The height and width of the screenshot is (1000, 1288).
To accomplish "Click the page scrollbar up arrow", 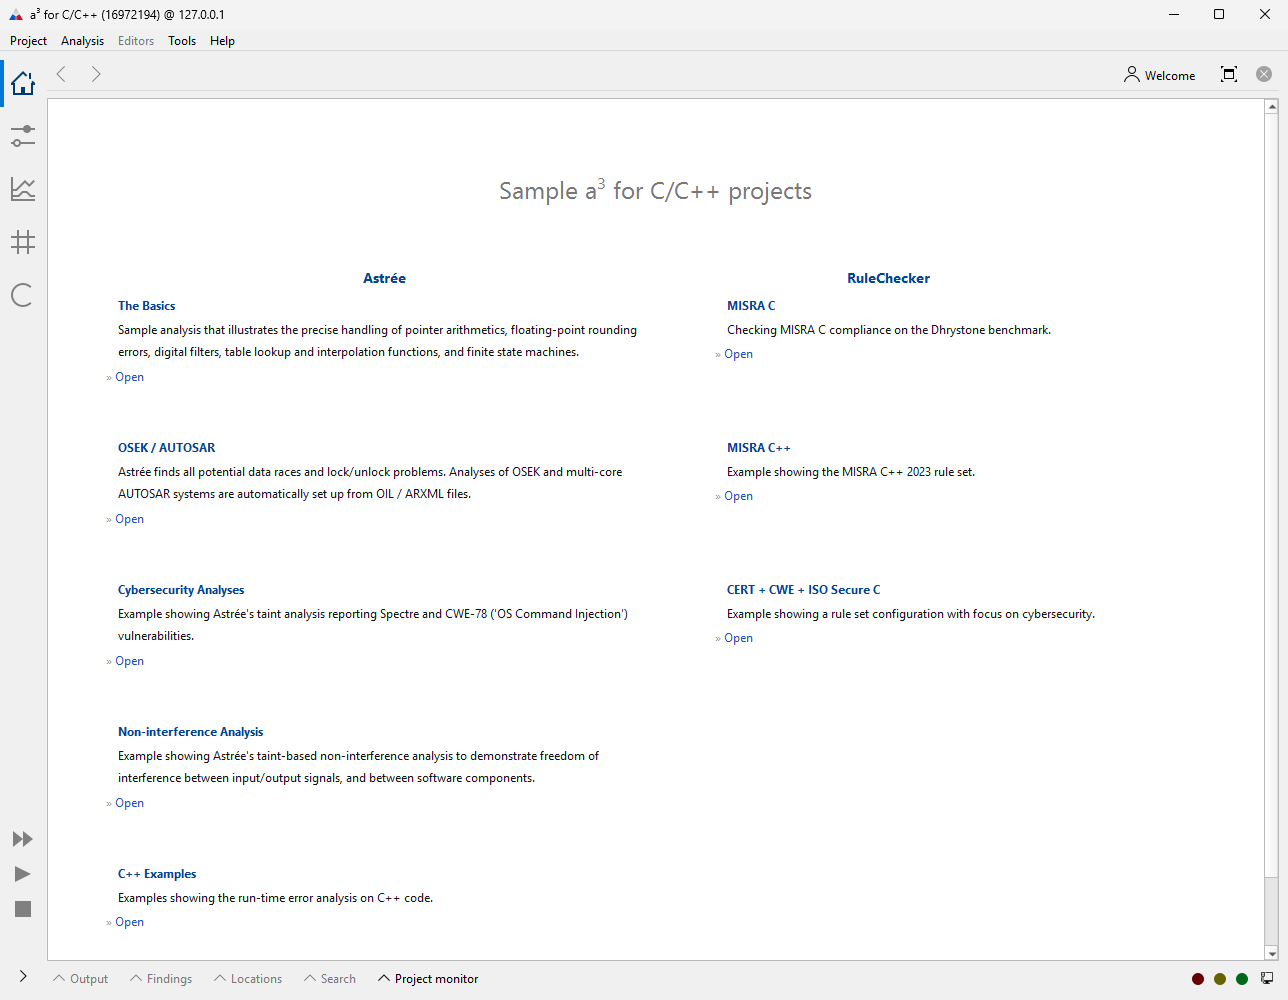I will 1272,106.
